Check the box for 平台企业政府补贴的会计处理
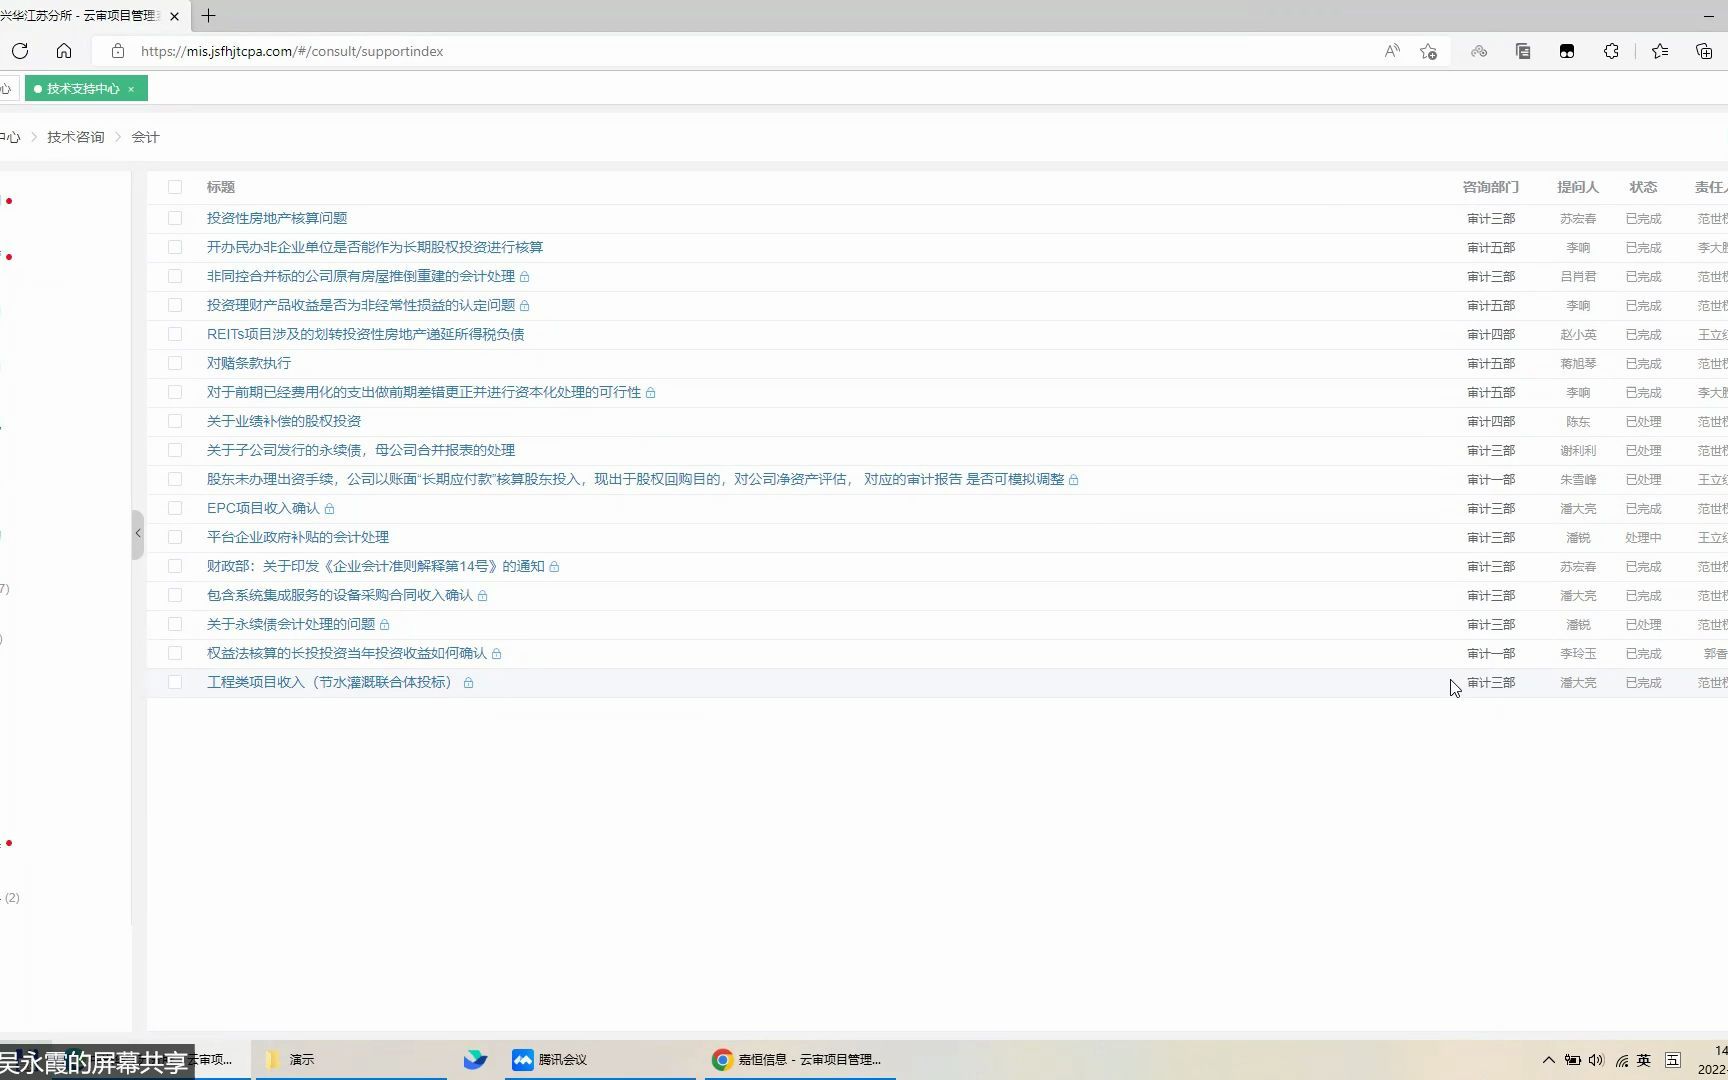Screen dimensions: 1728x1080 pos(175,537)
